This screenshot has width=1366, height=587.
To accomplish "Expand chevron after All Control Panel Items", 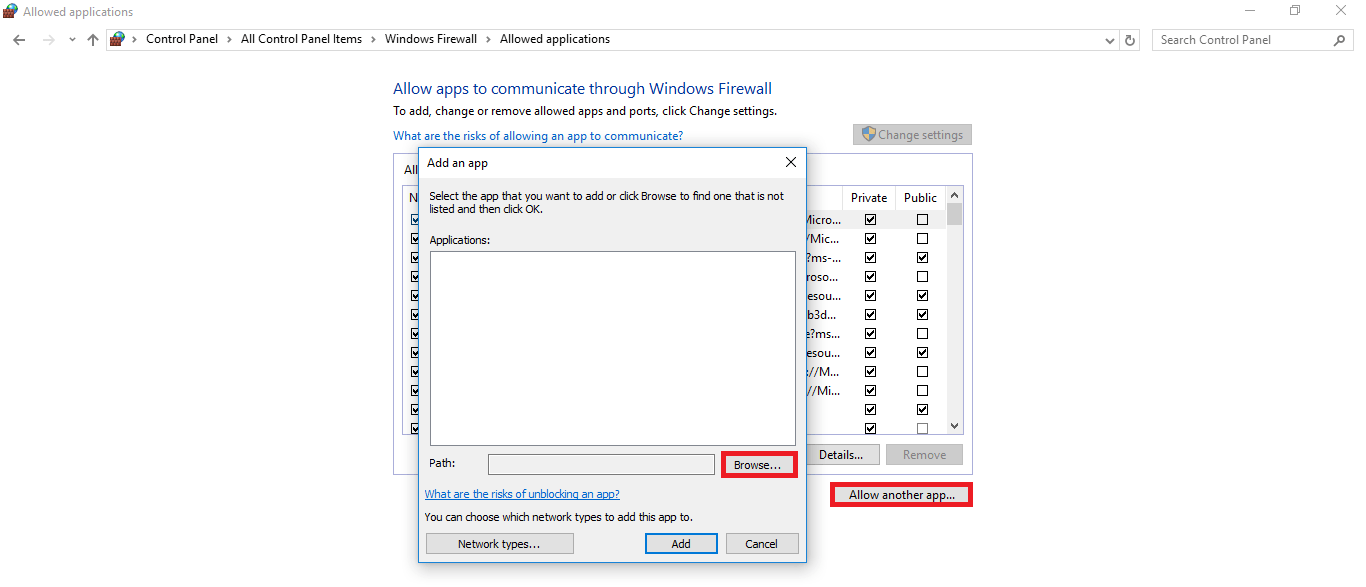I will click(x=374, y=40).
